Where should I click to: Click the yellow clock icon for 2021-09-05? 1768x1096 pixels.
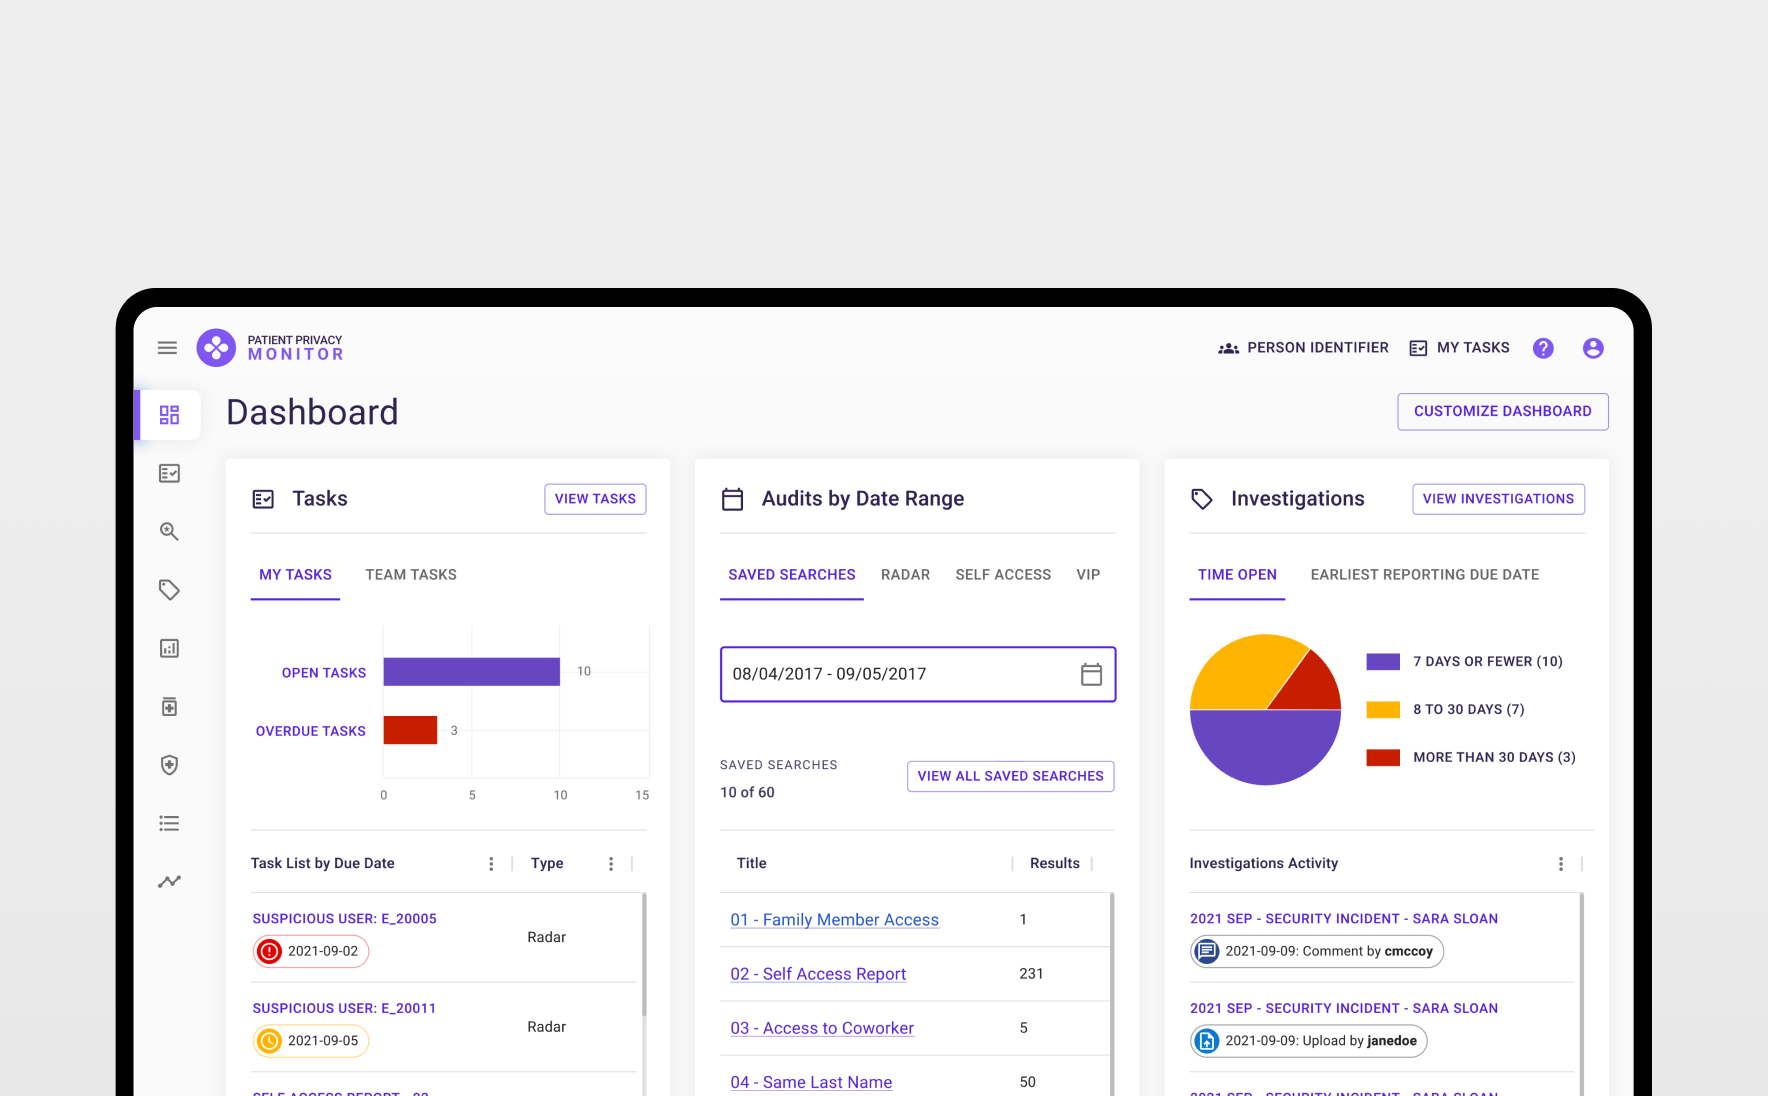(269, 1041)
